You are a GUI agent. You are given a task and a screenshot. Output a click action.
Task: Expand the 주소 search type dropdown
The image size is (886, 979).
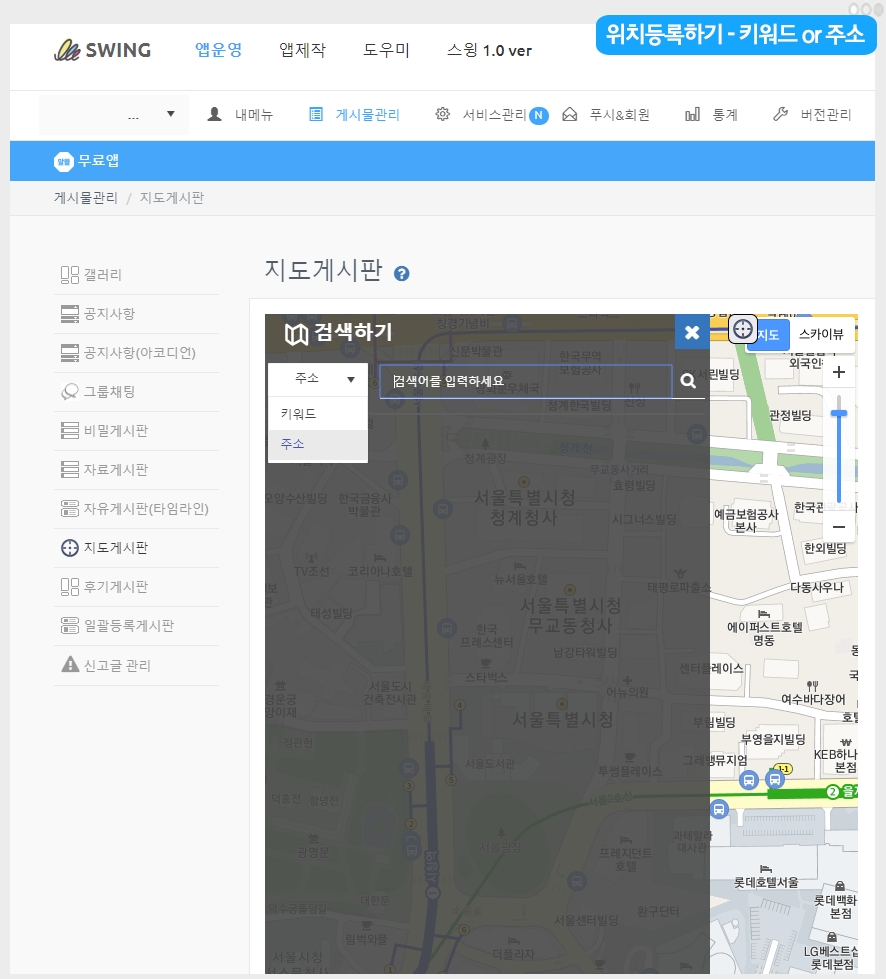[x=318, y=379]
